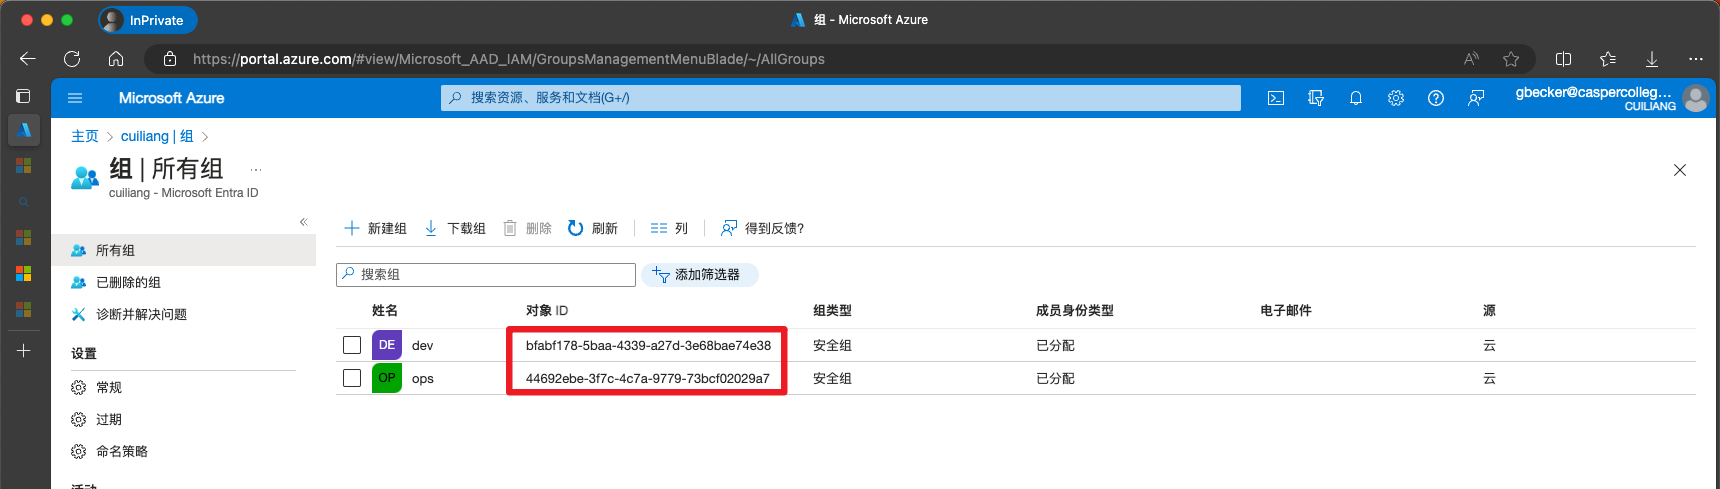
Task: Add a new tab with the plus icon
Action: click(24, 351)
